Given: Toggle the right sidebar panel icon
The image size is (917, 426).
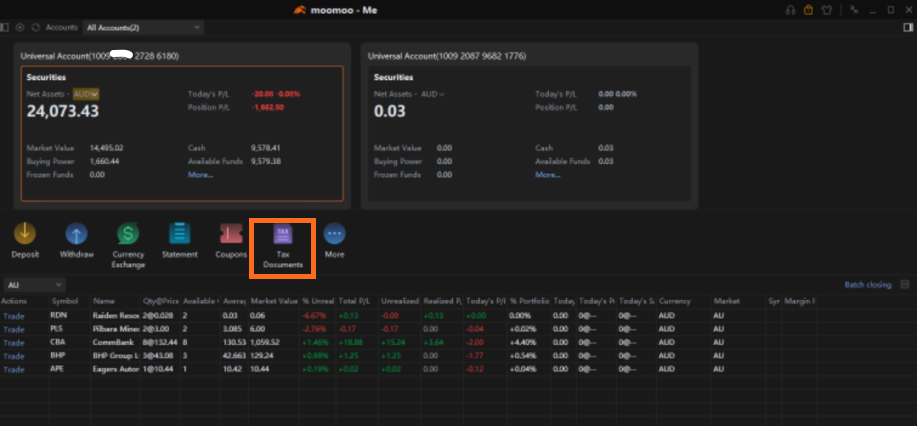Looking at the screenshot, I should coord(908,27).
